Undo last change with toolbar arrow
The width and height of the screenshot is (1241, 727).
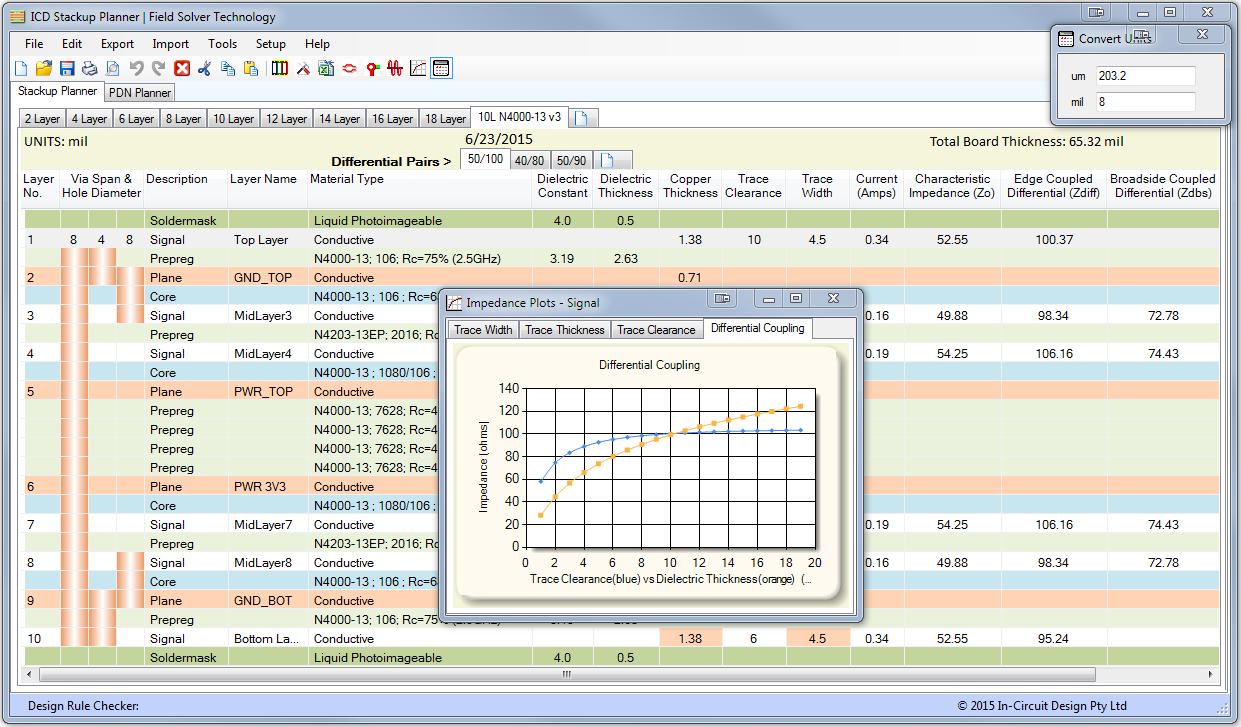tap(136, 69)
